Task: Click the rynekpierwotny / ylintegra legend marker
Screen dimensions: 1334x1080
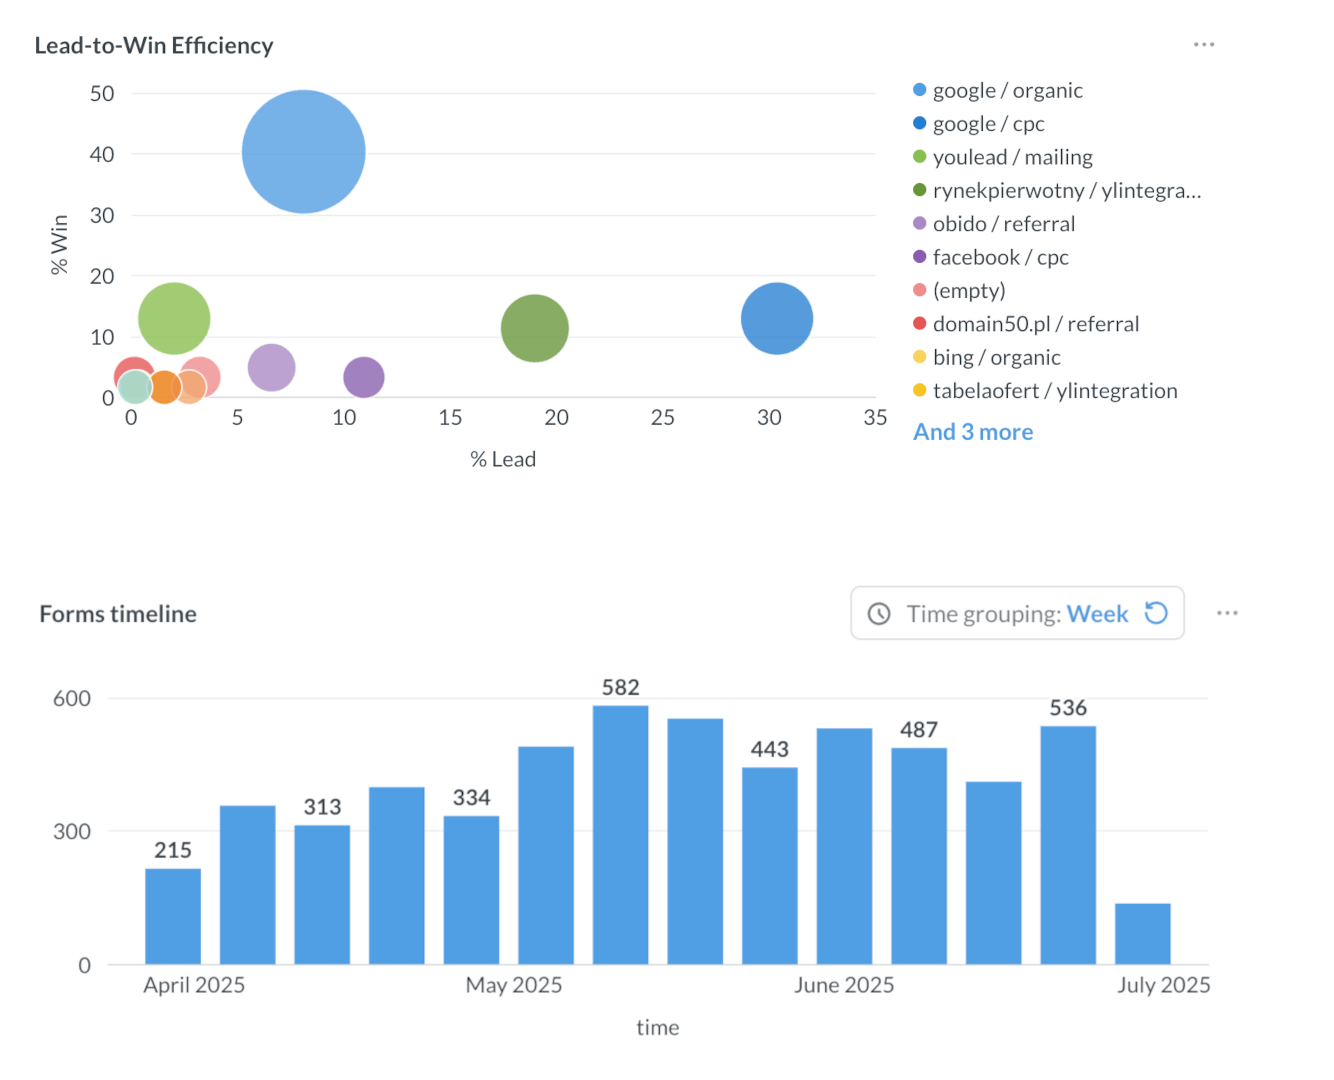Action: [919, 190]
